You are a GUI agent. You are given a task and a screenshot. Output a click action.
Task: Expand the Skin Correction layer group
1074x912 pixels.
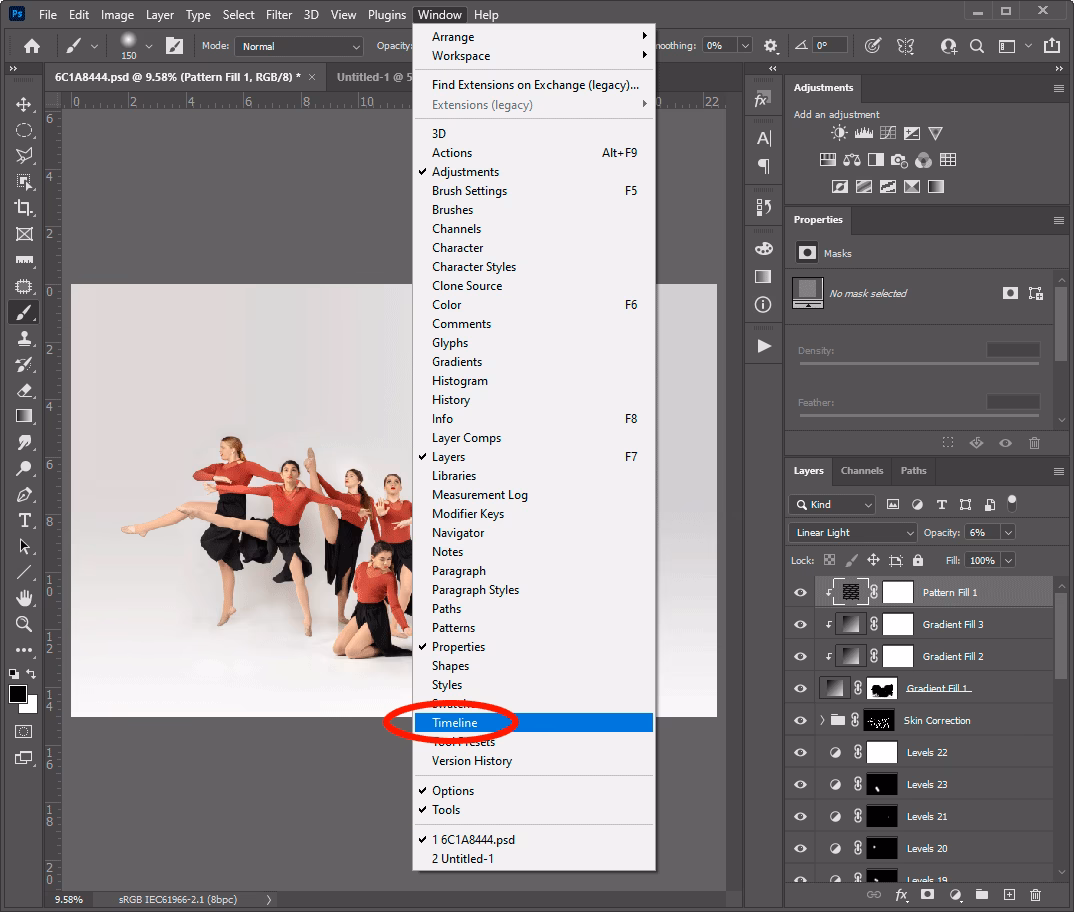[820, 720]
